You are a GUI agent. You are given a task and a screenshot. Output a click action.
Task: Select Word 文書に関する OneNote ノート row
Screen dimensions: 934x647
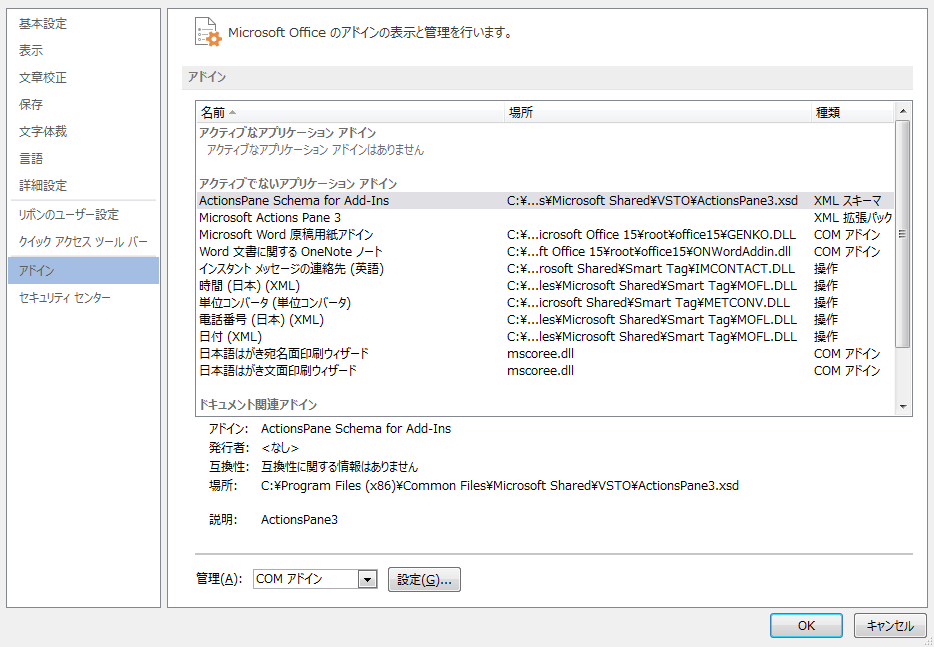click(x=545, y=251)
